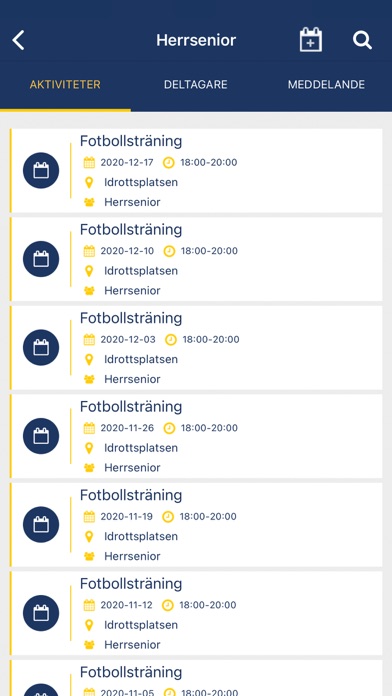The height and width of the screenshot is (696, 392).
Task: Open search with the magnifier icon
Action: (x=362, y=40)
